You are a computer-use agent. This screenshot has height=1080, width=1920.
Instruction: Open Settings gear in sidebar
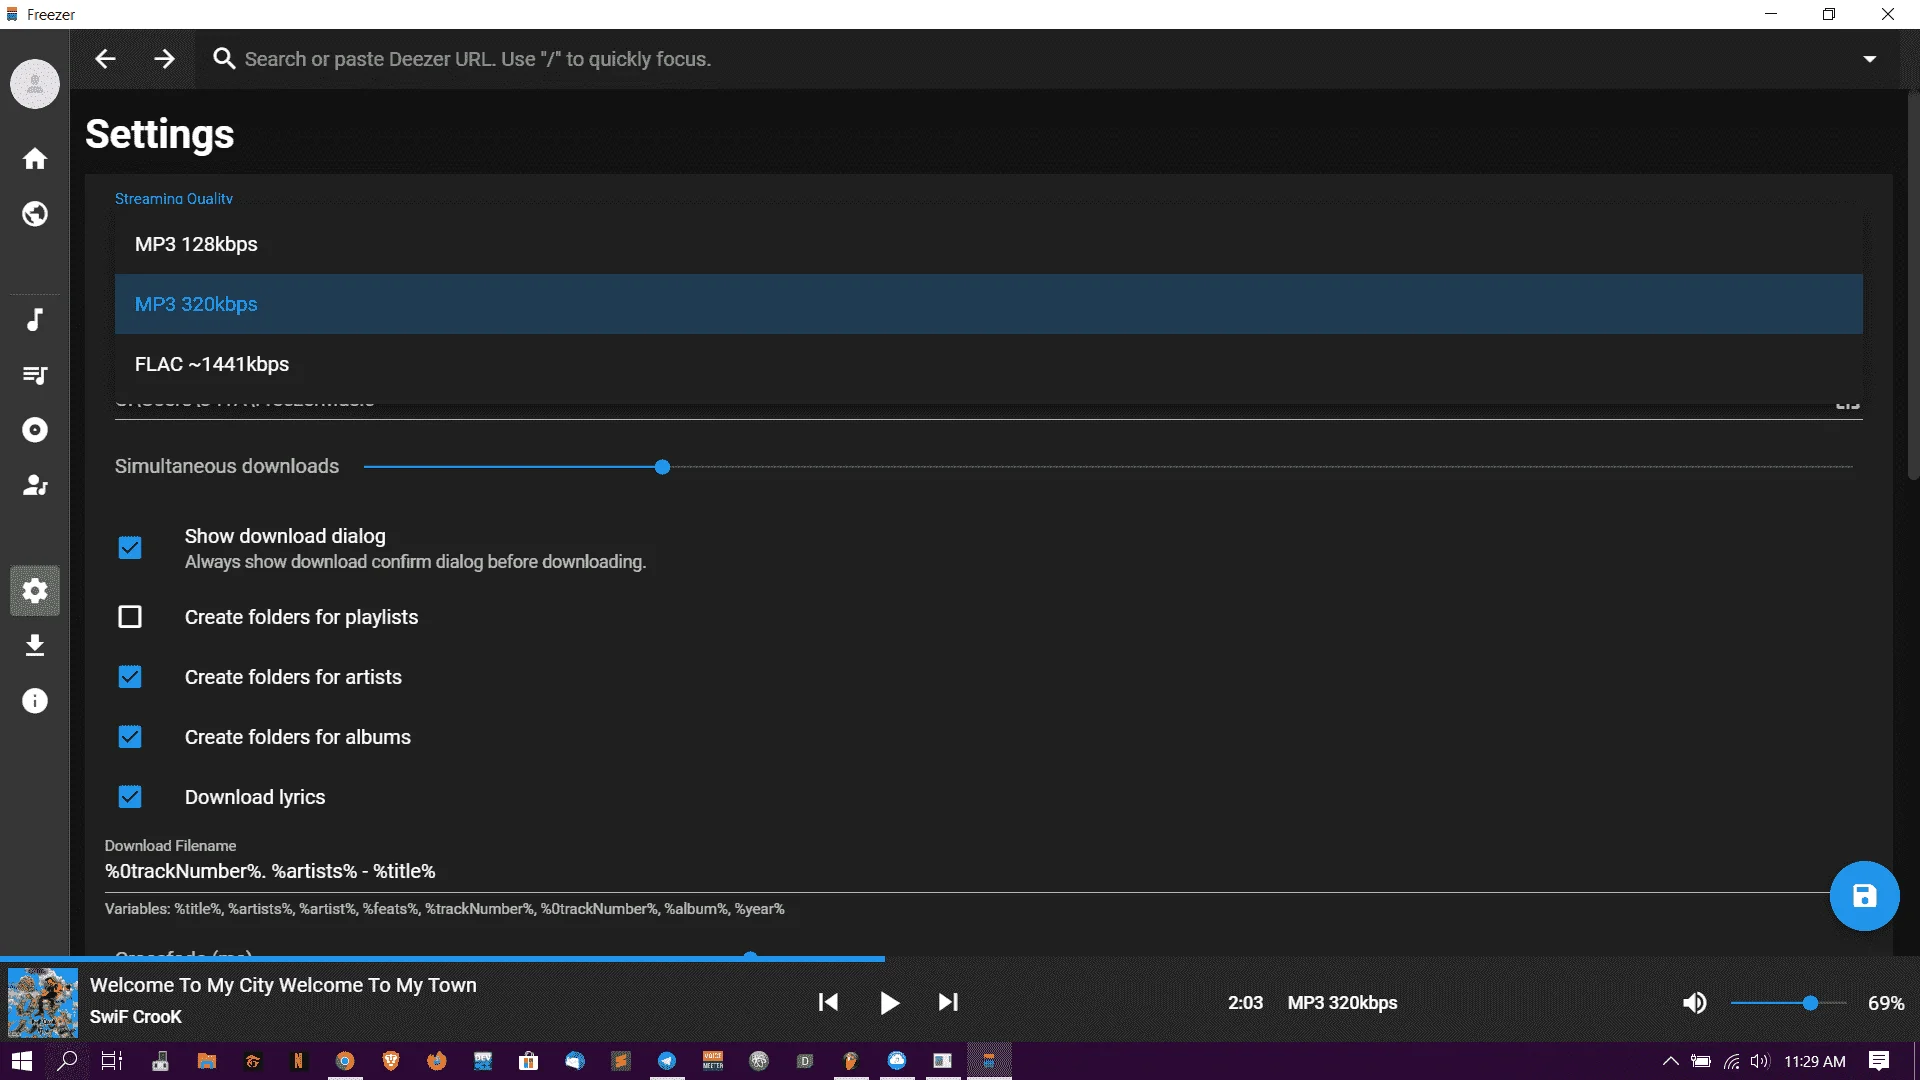[35, 591]
